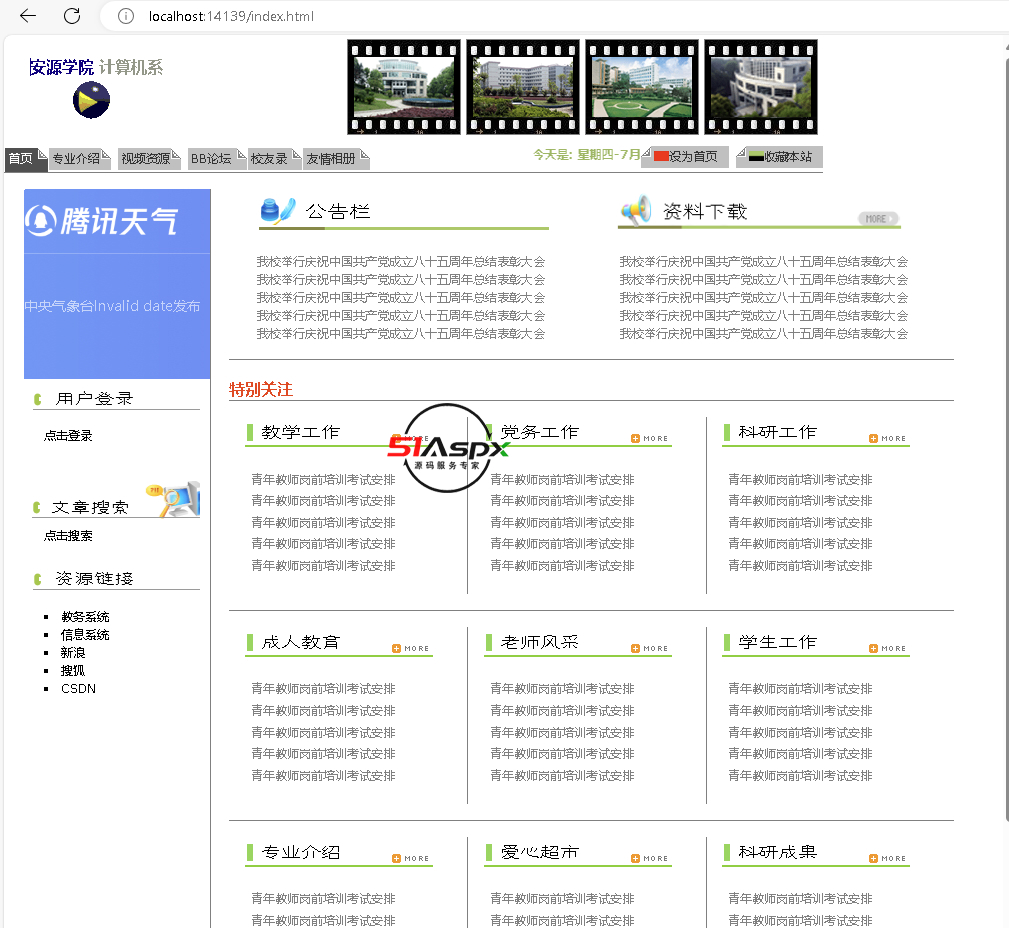
Task: Open MORE button in 资料下载 header
Action: (877, 219)
